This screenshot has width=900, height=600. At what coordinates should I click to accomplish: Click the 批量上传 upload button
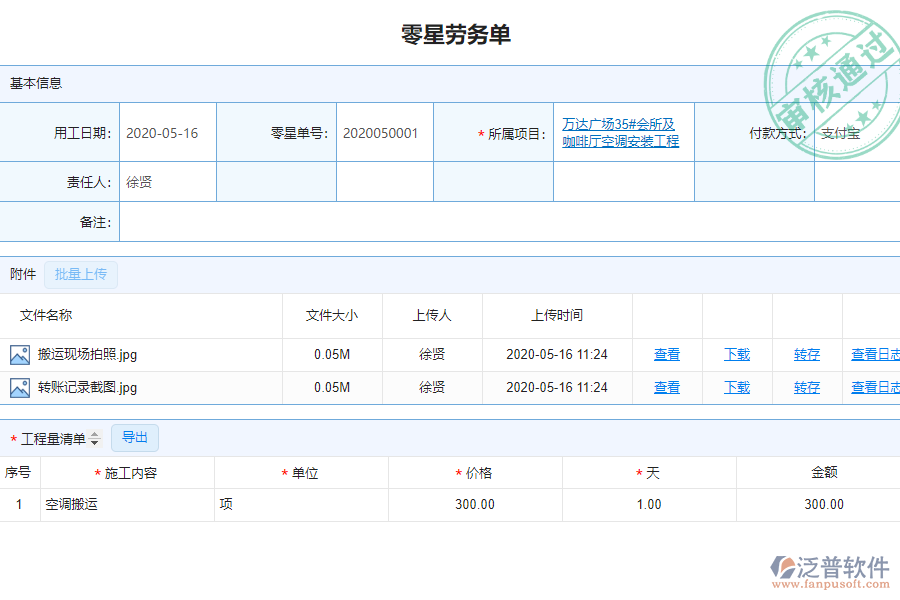(80, 274)
